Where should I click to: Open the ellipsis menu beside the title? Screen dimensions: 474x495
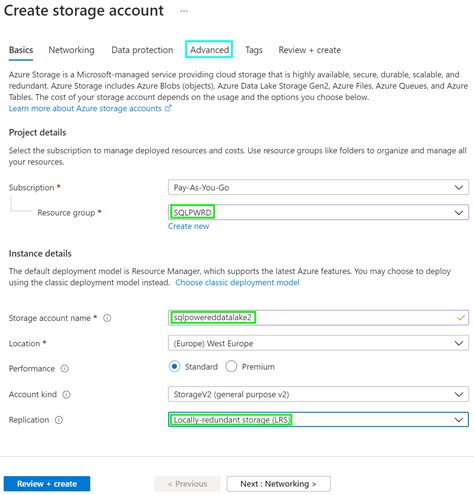[x=184, y=11]
